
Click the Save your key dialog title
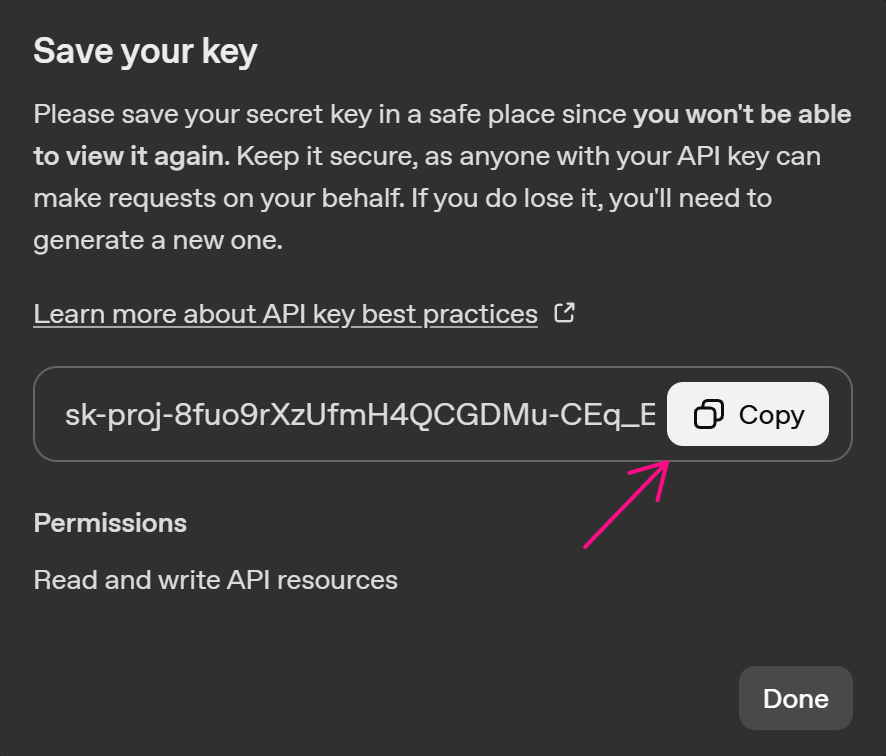point(145,50)
